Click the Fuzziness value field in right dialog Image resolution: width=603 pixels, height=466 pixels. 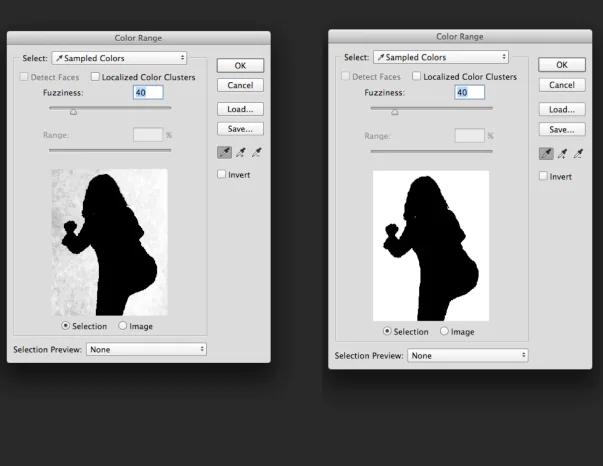tap(462, 92)
